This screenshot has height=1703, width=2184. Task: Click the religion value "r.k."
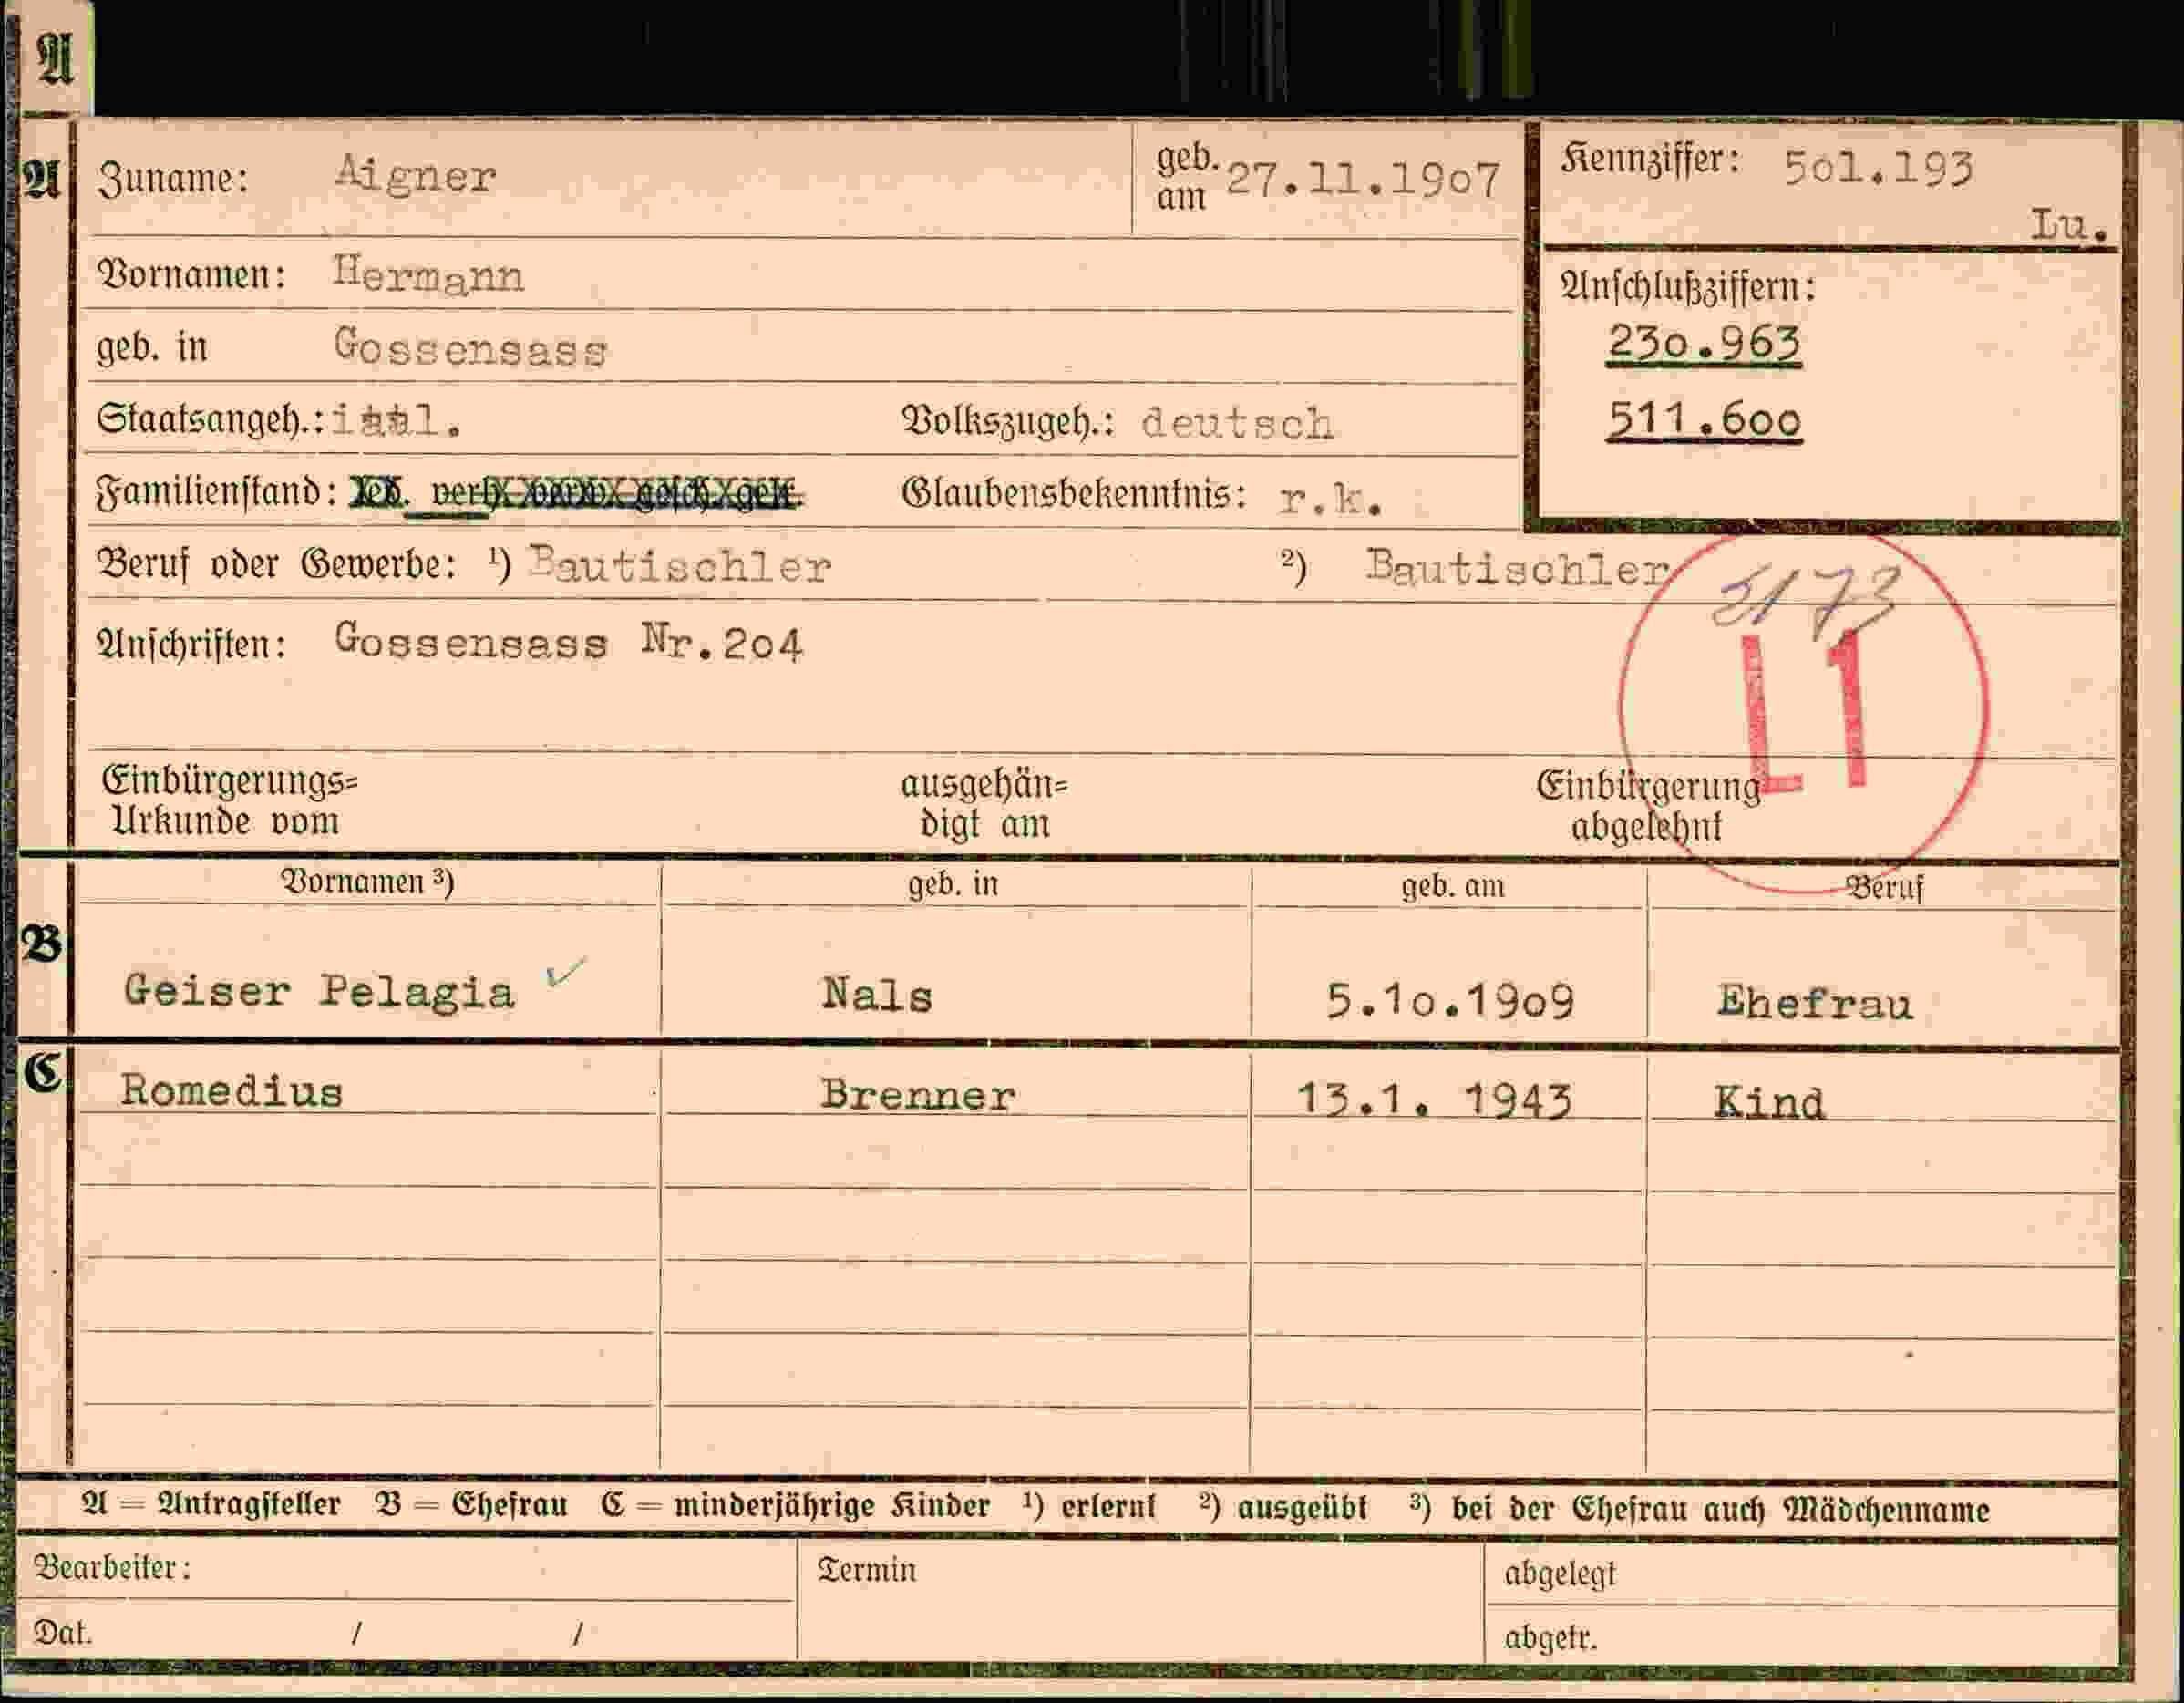(x=1330, y=498)
